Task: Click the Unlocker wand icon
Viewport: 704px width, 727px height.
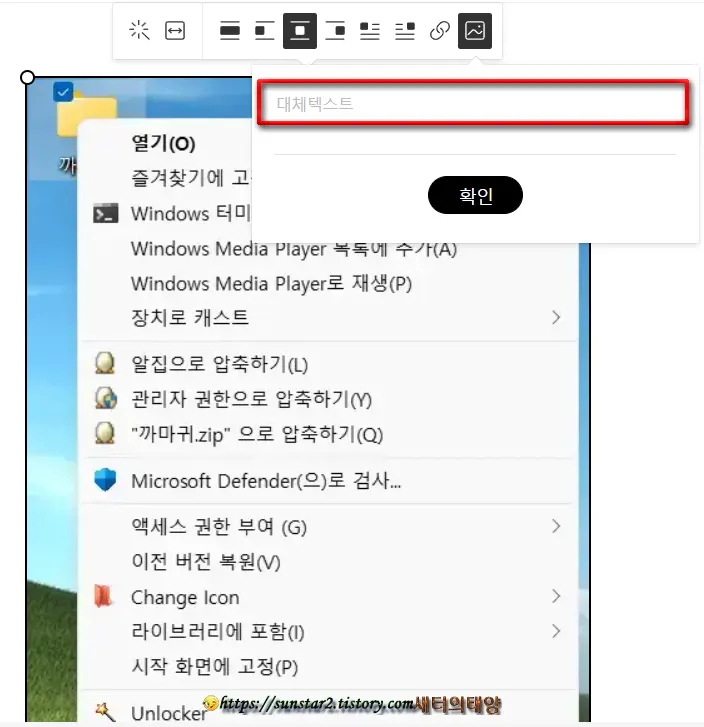Action: 105,712
